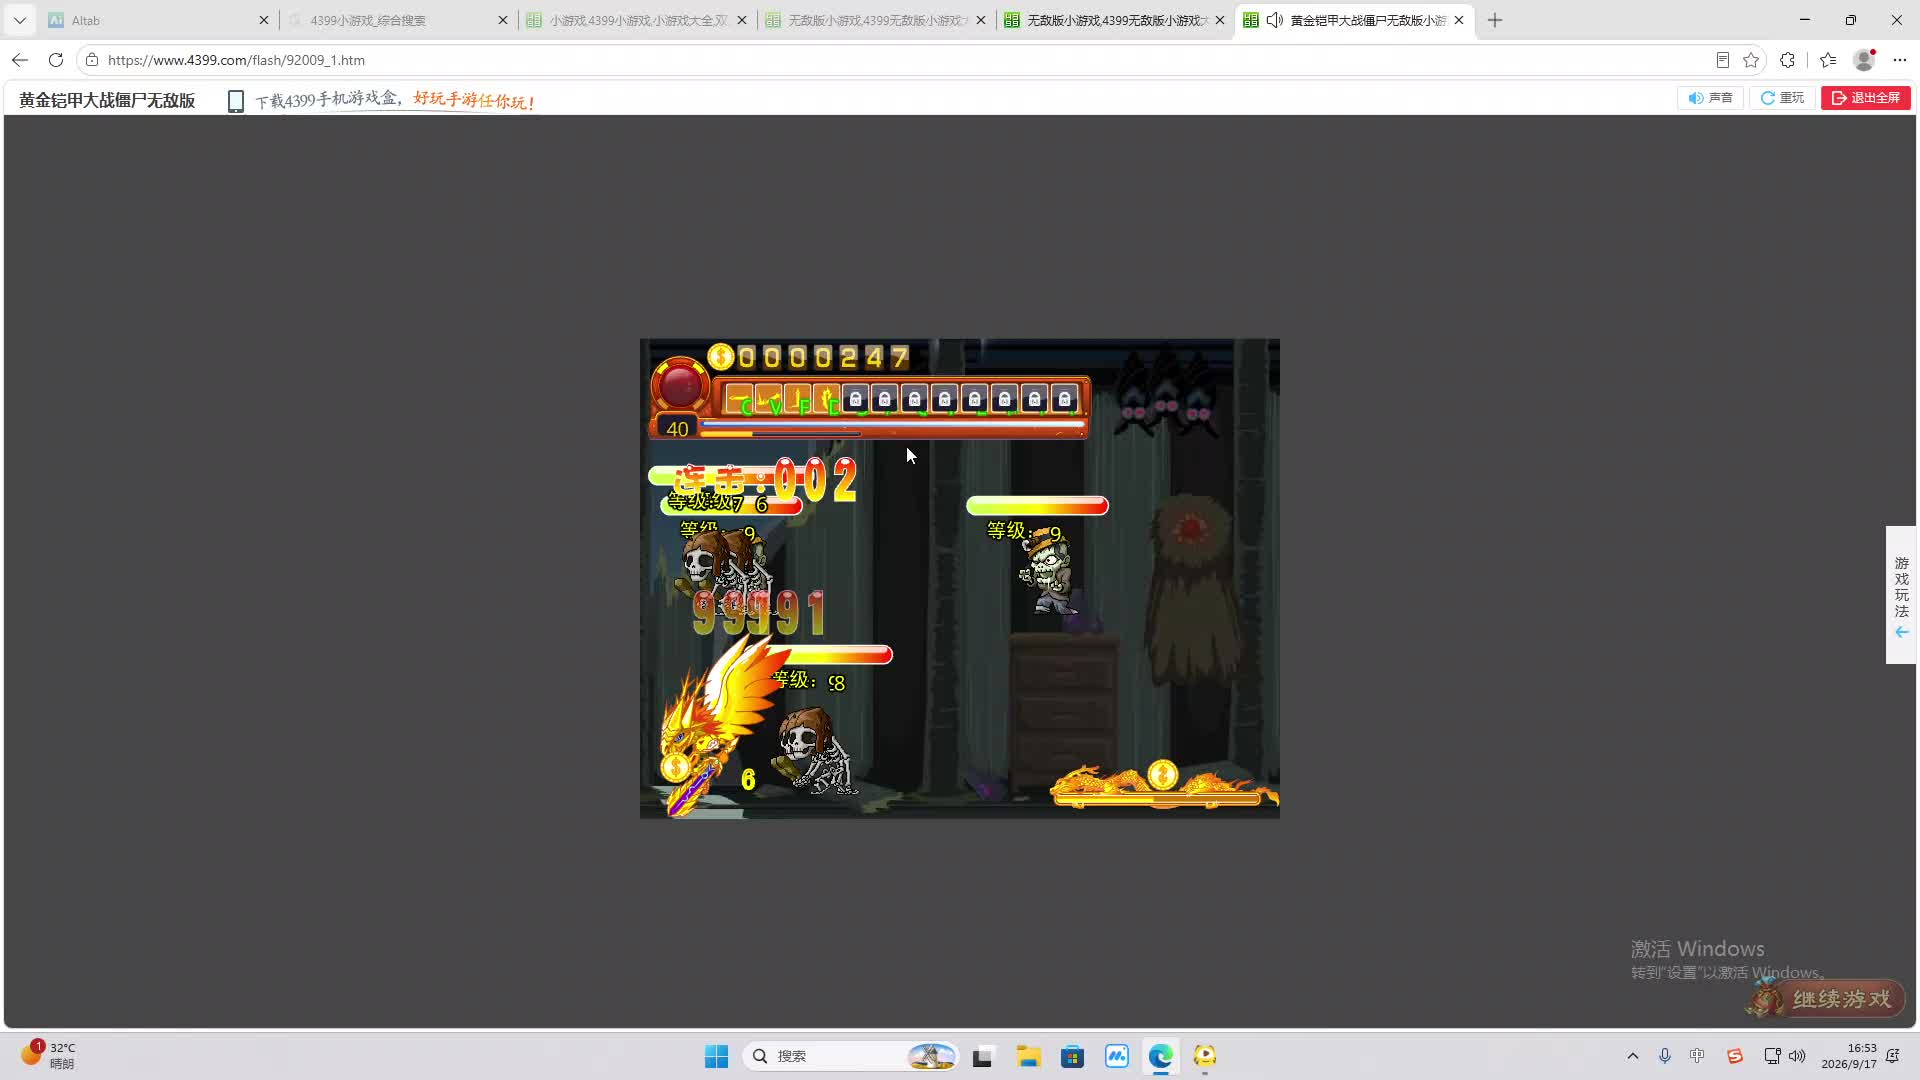Close the 4399小游戏_综合搜索 tab

[503, 20]
